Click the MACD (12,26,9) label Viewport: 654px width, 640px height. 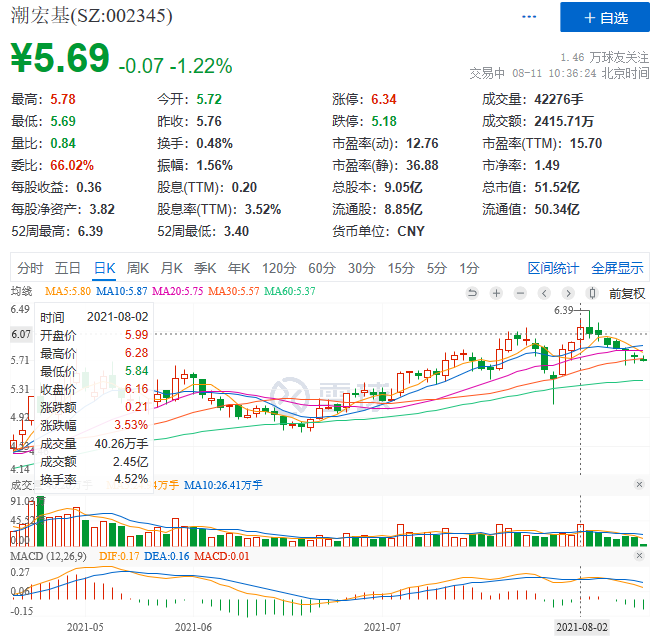[x=48, y=557]
